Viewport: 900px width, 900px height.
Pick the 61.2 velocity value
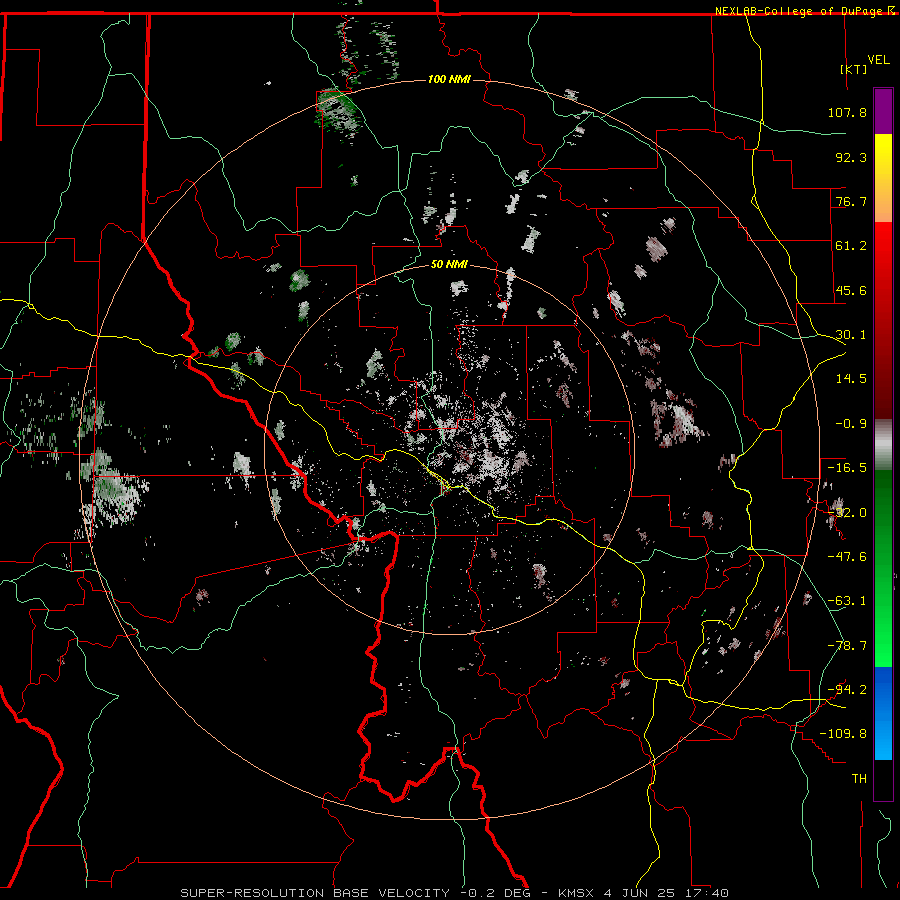click(851, 246)
